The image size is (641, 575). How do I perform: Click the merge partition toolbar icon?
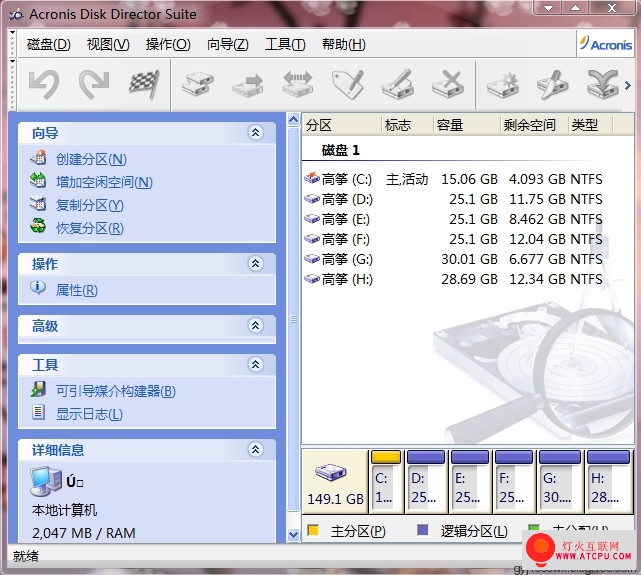click(x=603, y=85)
